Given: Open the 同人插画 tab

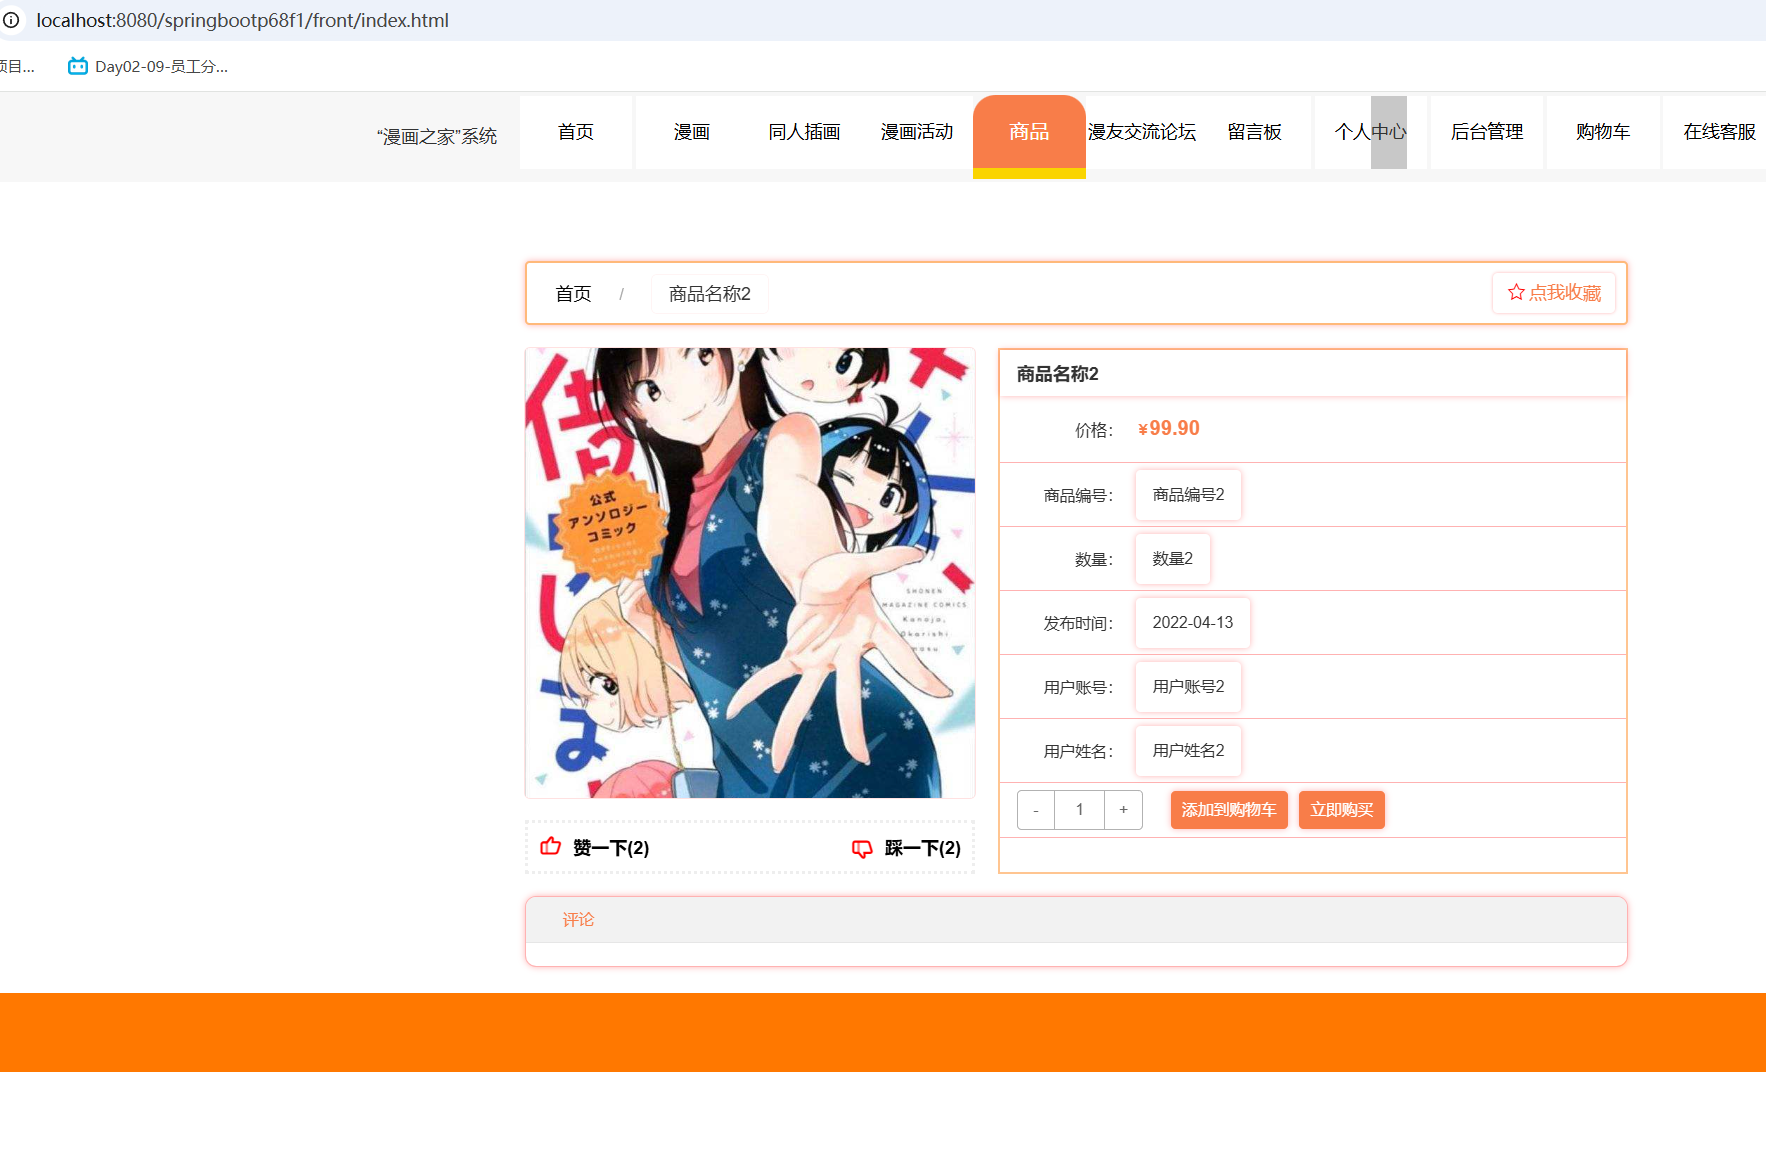Looking at the screenshot, I should (x=804, y=132).
